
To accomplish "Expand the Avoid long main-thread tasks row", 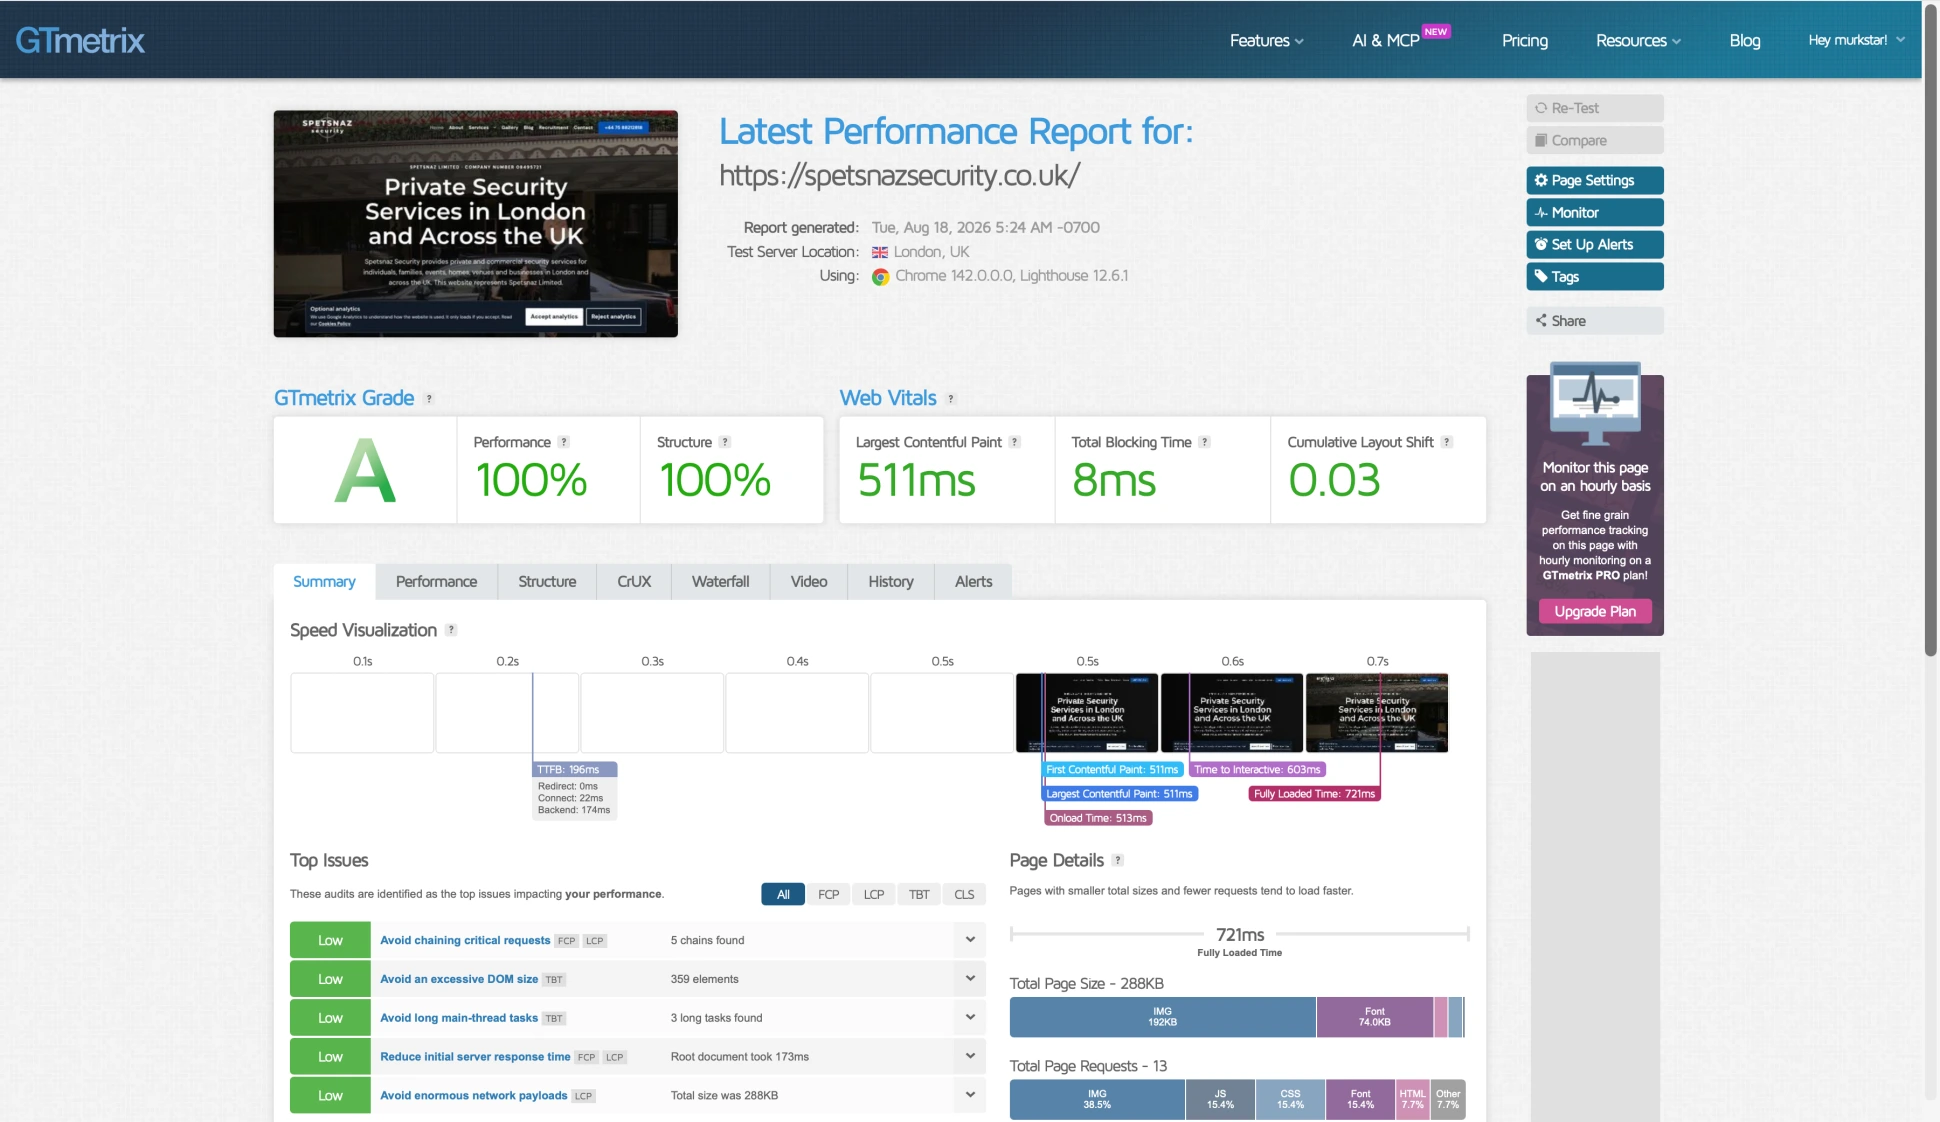I will (970, 1017).
